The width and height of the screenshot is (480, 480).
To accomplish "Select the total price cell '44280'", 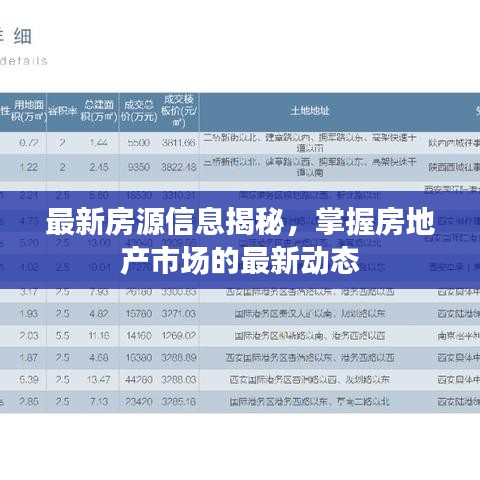I will [139, 380].
